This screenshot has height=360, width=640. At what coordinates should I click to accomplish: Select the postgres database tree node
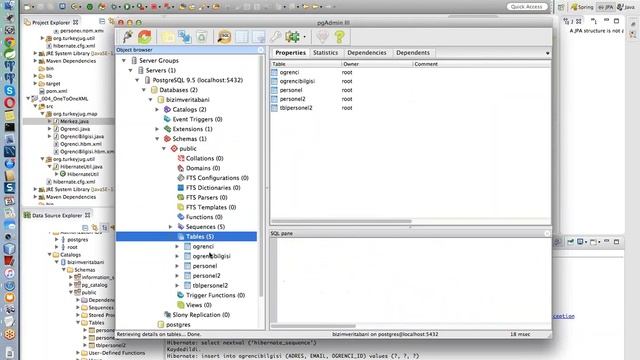(178, 324)
